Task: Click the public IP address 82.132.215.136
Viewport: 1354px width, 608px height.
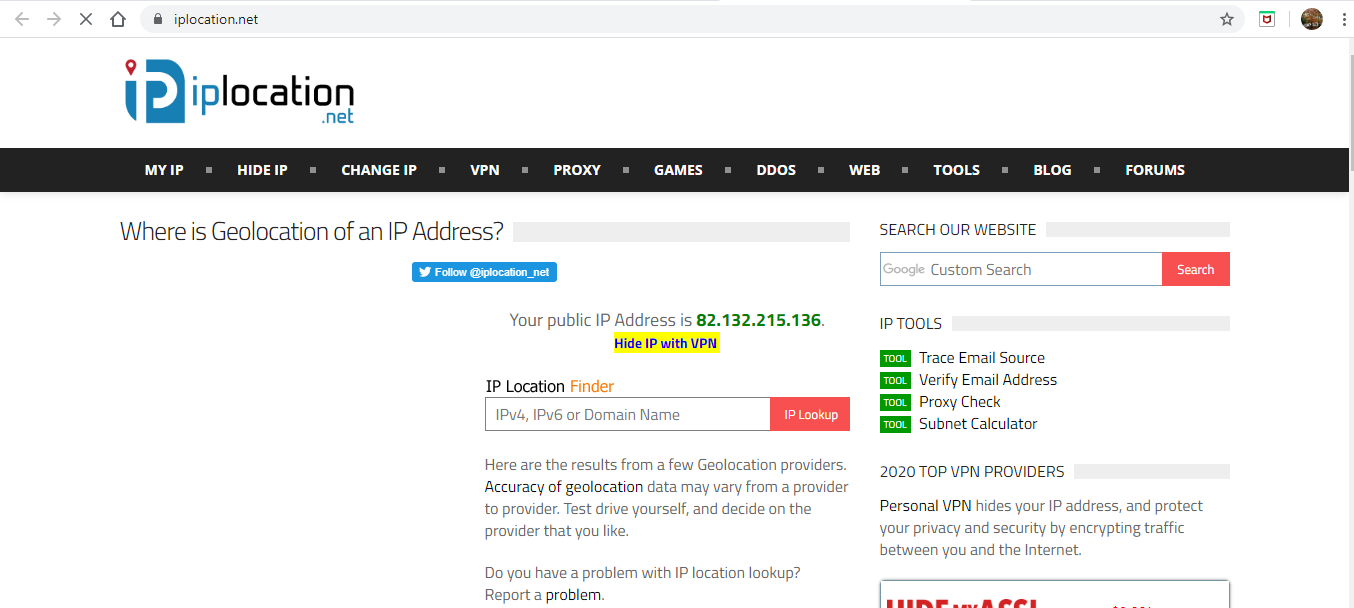Action: (759, 320)
